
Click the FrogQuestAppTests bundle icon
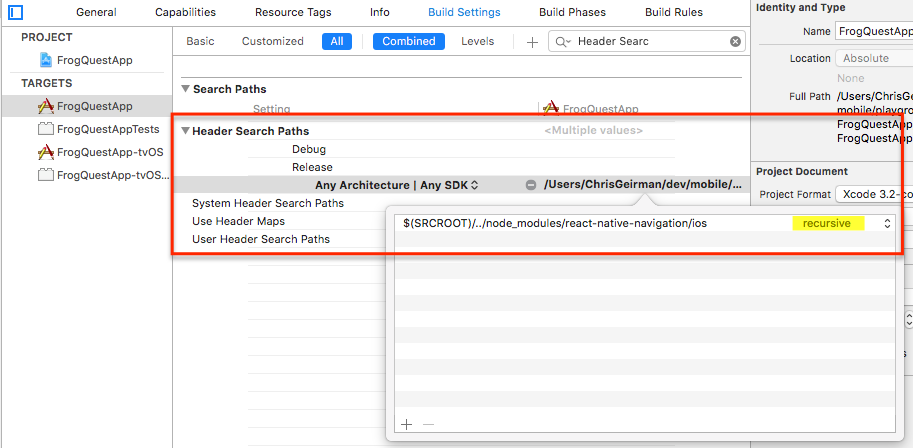pos(45,129)
